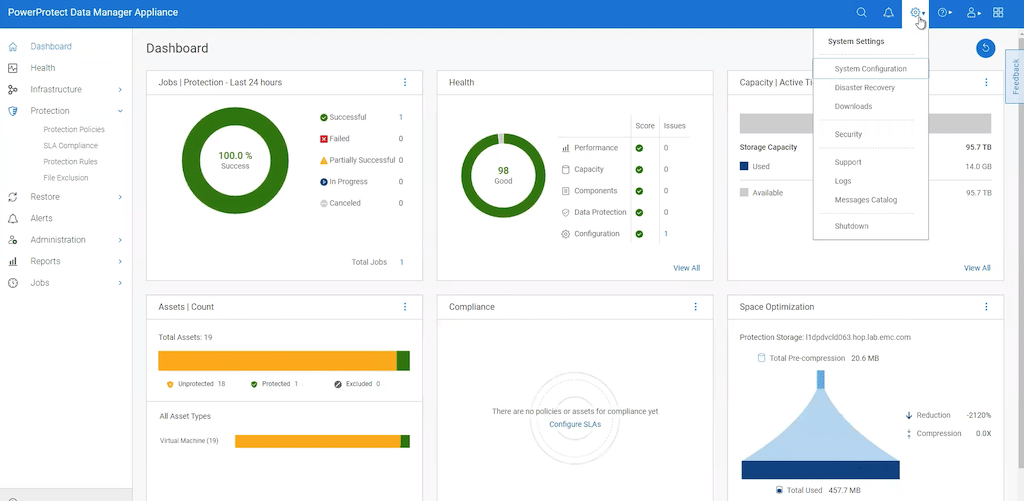Click the Infrastructure icon in sidebar

[12, 89]
